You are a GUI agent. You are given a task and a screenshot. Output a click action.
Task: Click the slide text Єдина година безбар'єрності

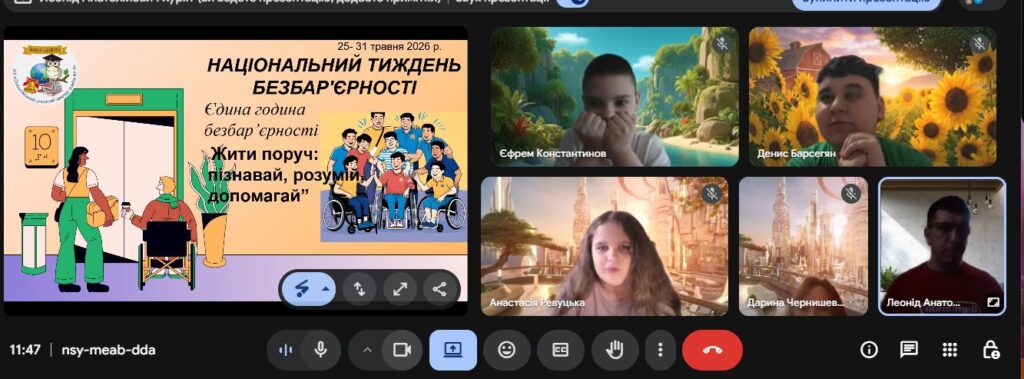tap(261, 120)
